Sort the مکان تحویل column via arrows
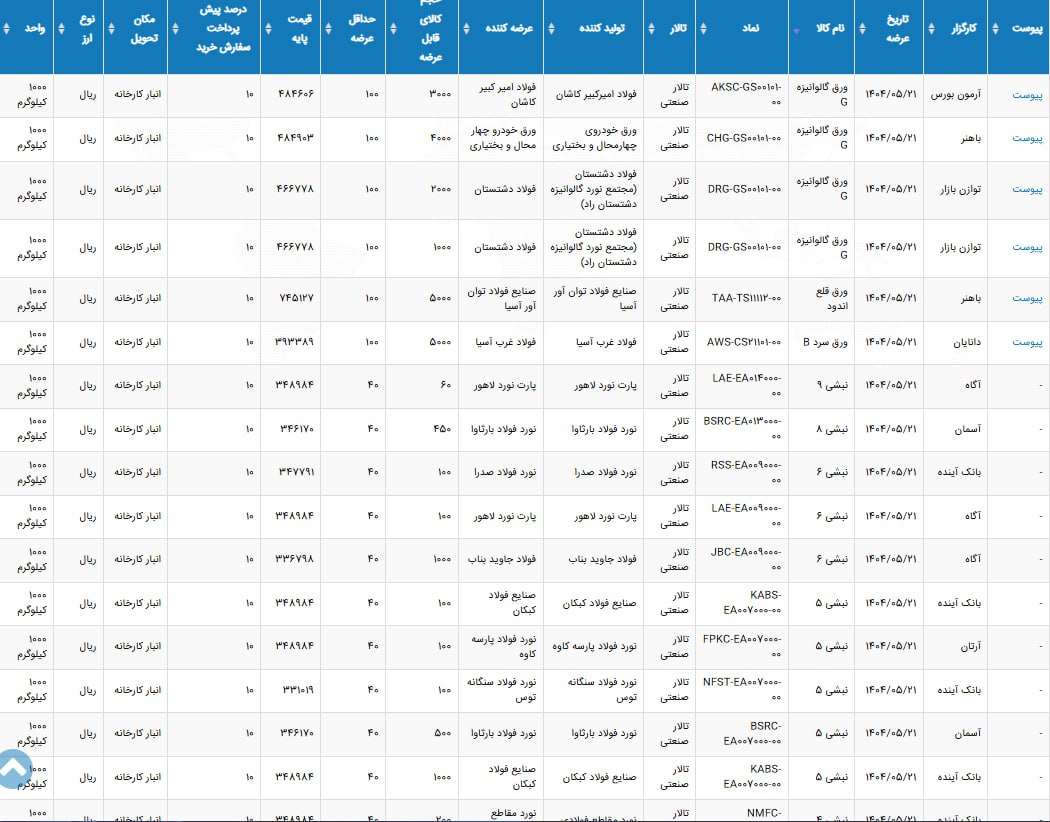This screenshot has width=1050, height=822. 111,28
